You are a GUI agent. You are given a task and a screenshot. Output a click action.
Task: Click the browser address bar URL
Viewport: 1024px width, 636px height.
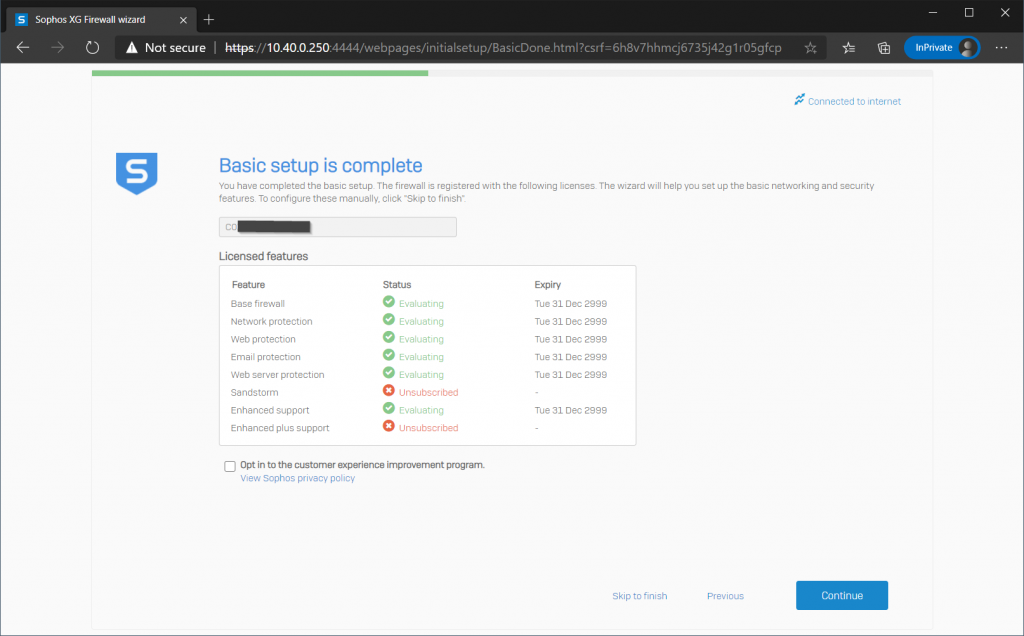tap(503, 48)
